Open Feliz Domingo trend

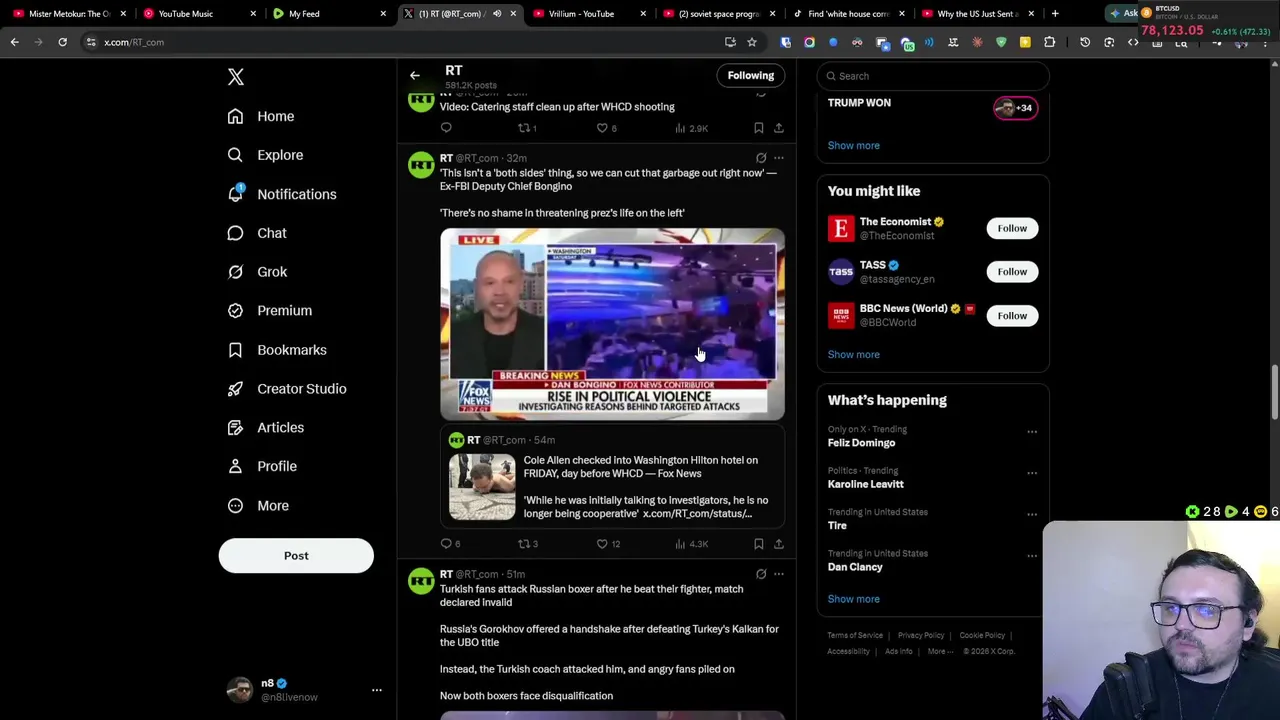tap(861, 443)
